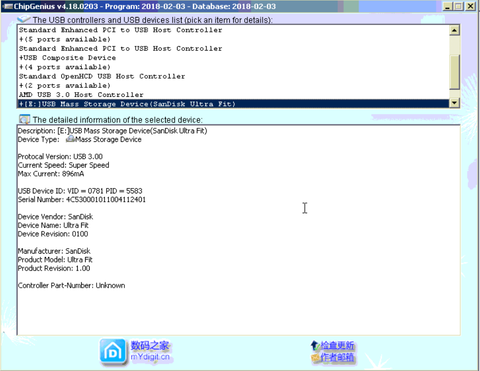
Task: Click 'Product Model: Ultra Fit' line
Action: coord(55,260)
